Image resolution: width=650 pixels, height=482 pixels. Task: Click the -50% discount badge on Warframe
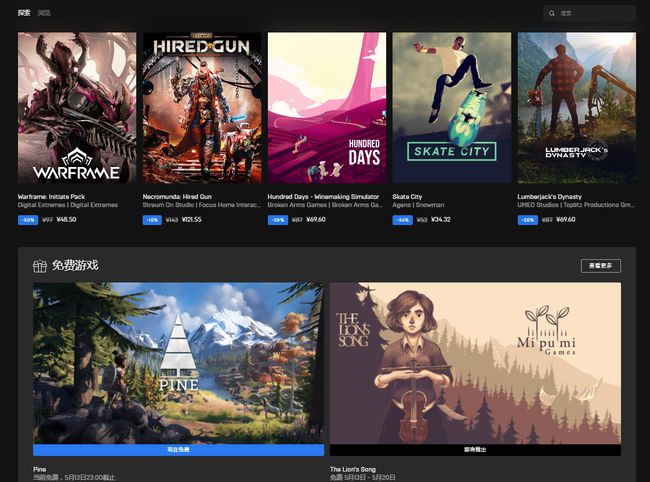(x=28, y=220)
